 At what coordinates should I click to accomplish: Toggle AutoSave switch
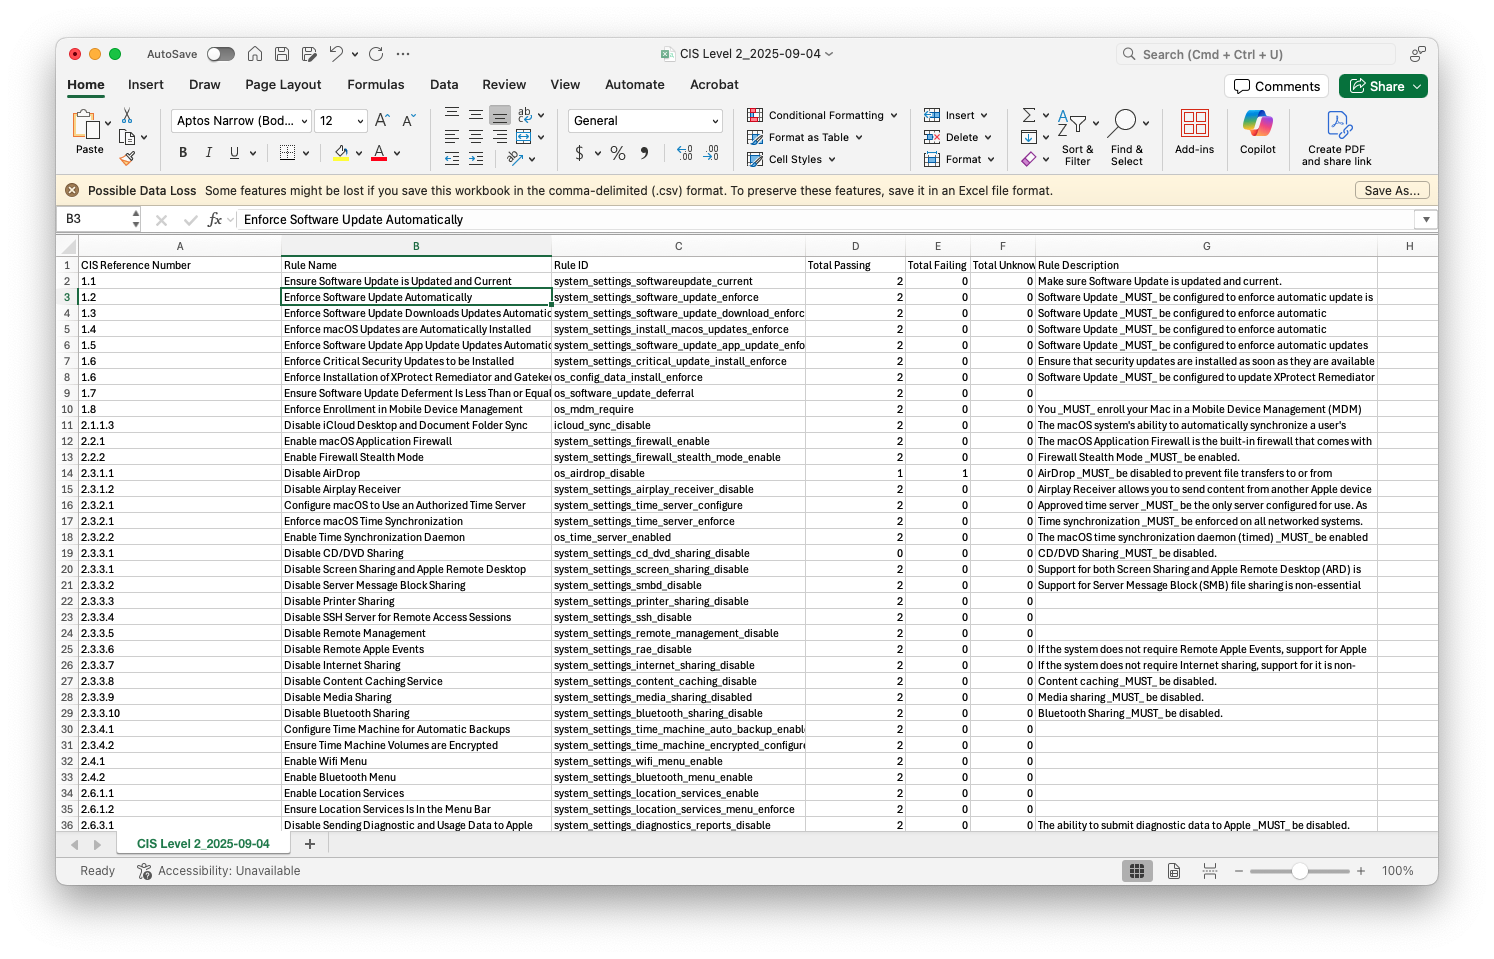click(x=221, y=54)
